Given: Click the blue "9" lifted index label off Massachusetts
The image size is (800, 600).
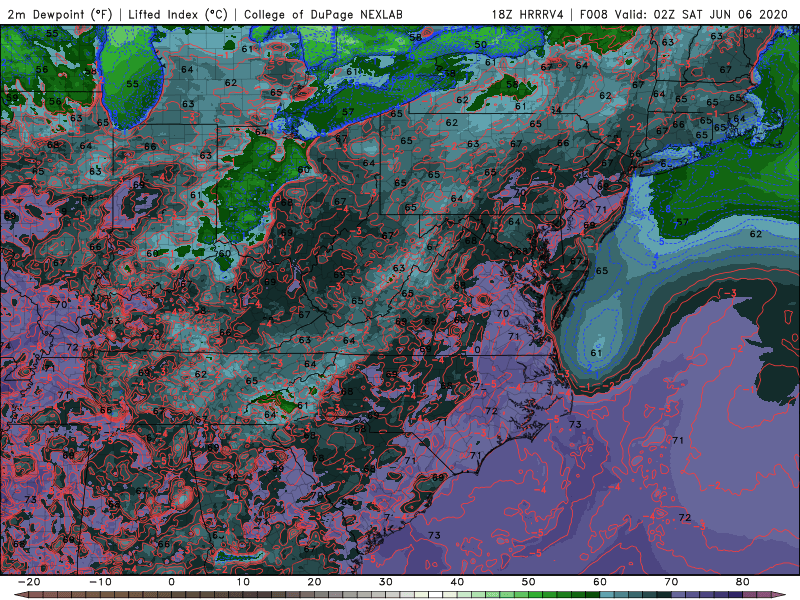Looking at the screenshot, I should pyautogui.click(x=750, y=152).
